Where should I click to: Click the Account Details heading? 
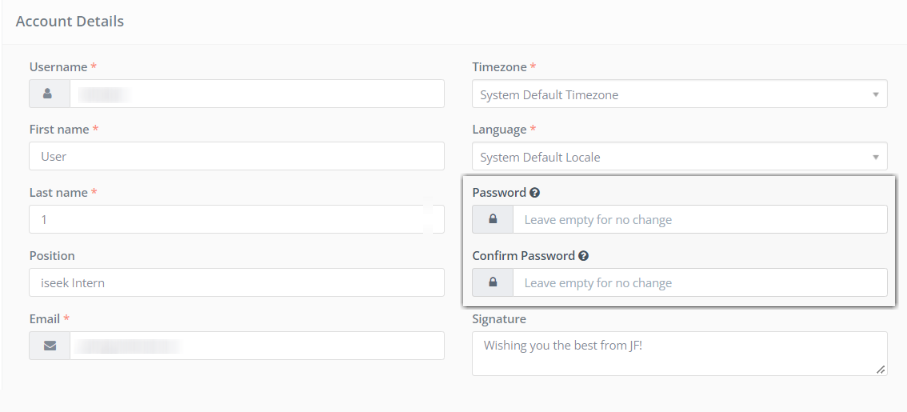(70, 21)
